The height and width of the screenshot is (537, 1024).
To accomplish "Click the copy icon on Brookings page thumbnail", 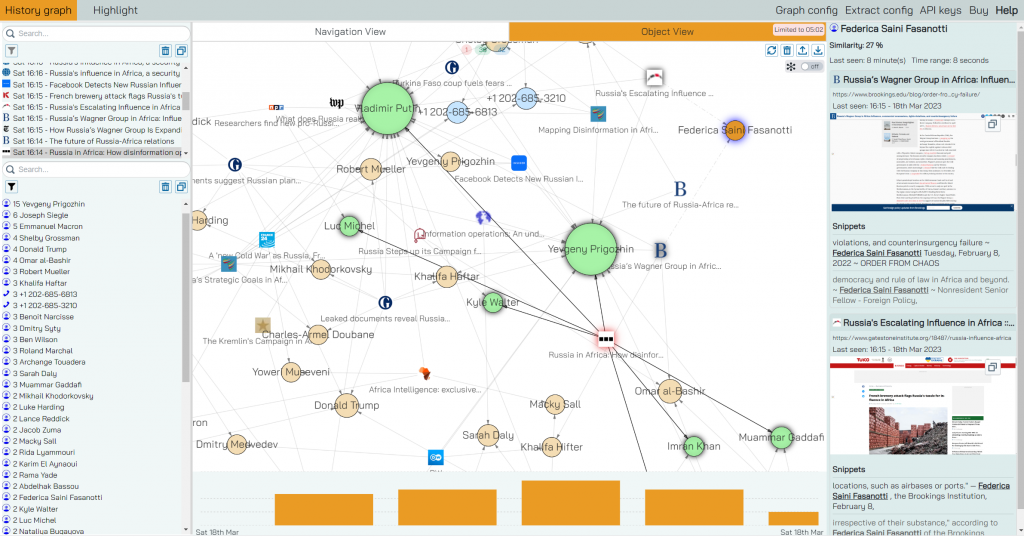I will tap(992, 124).
